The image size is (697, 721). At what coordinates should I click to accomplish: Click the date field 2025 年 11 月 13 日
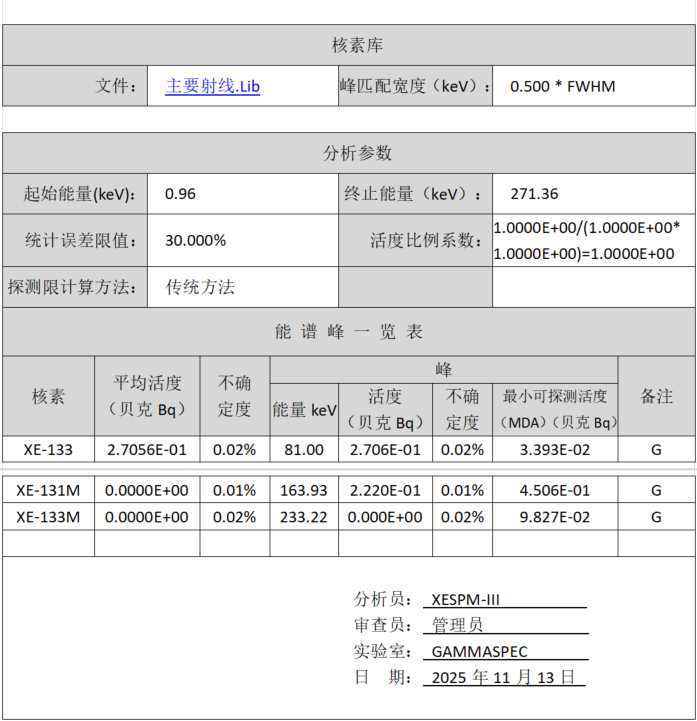pos(503,678)
